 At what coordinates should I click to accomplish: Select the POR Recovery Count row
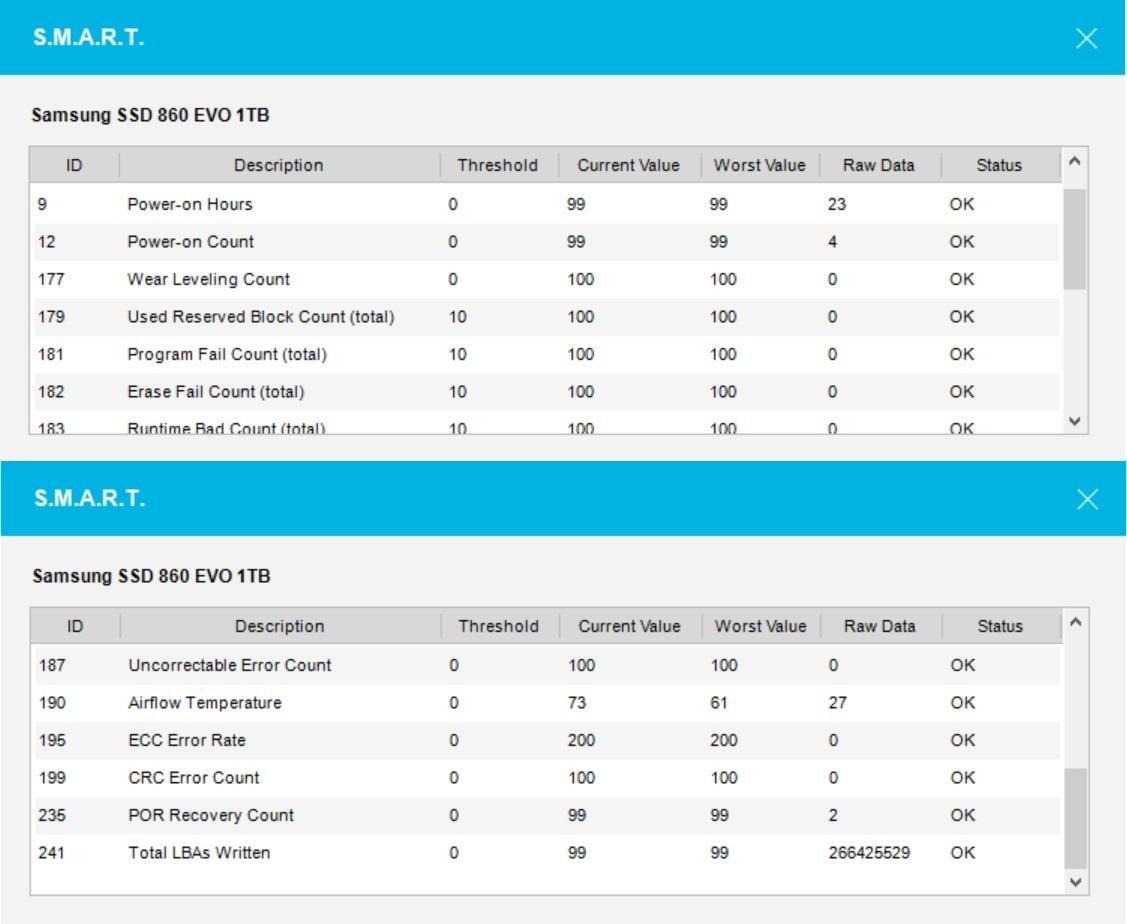click(546, 816)
